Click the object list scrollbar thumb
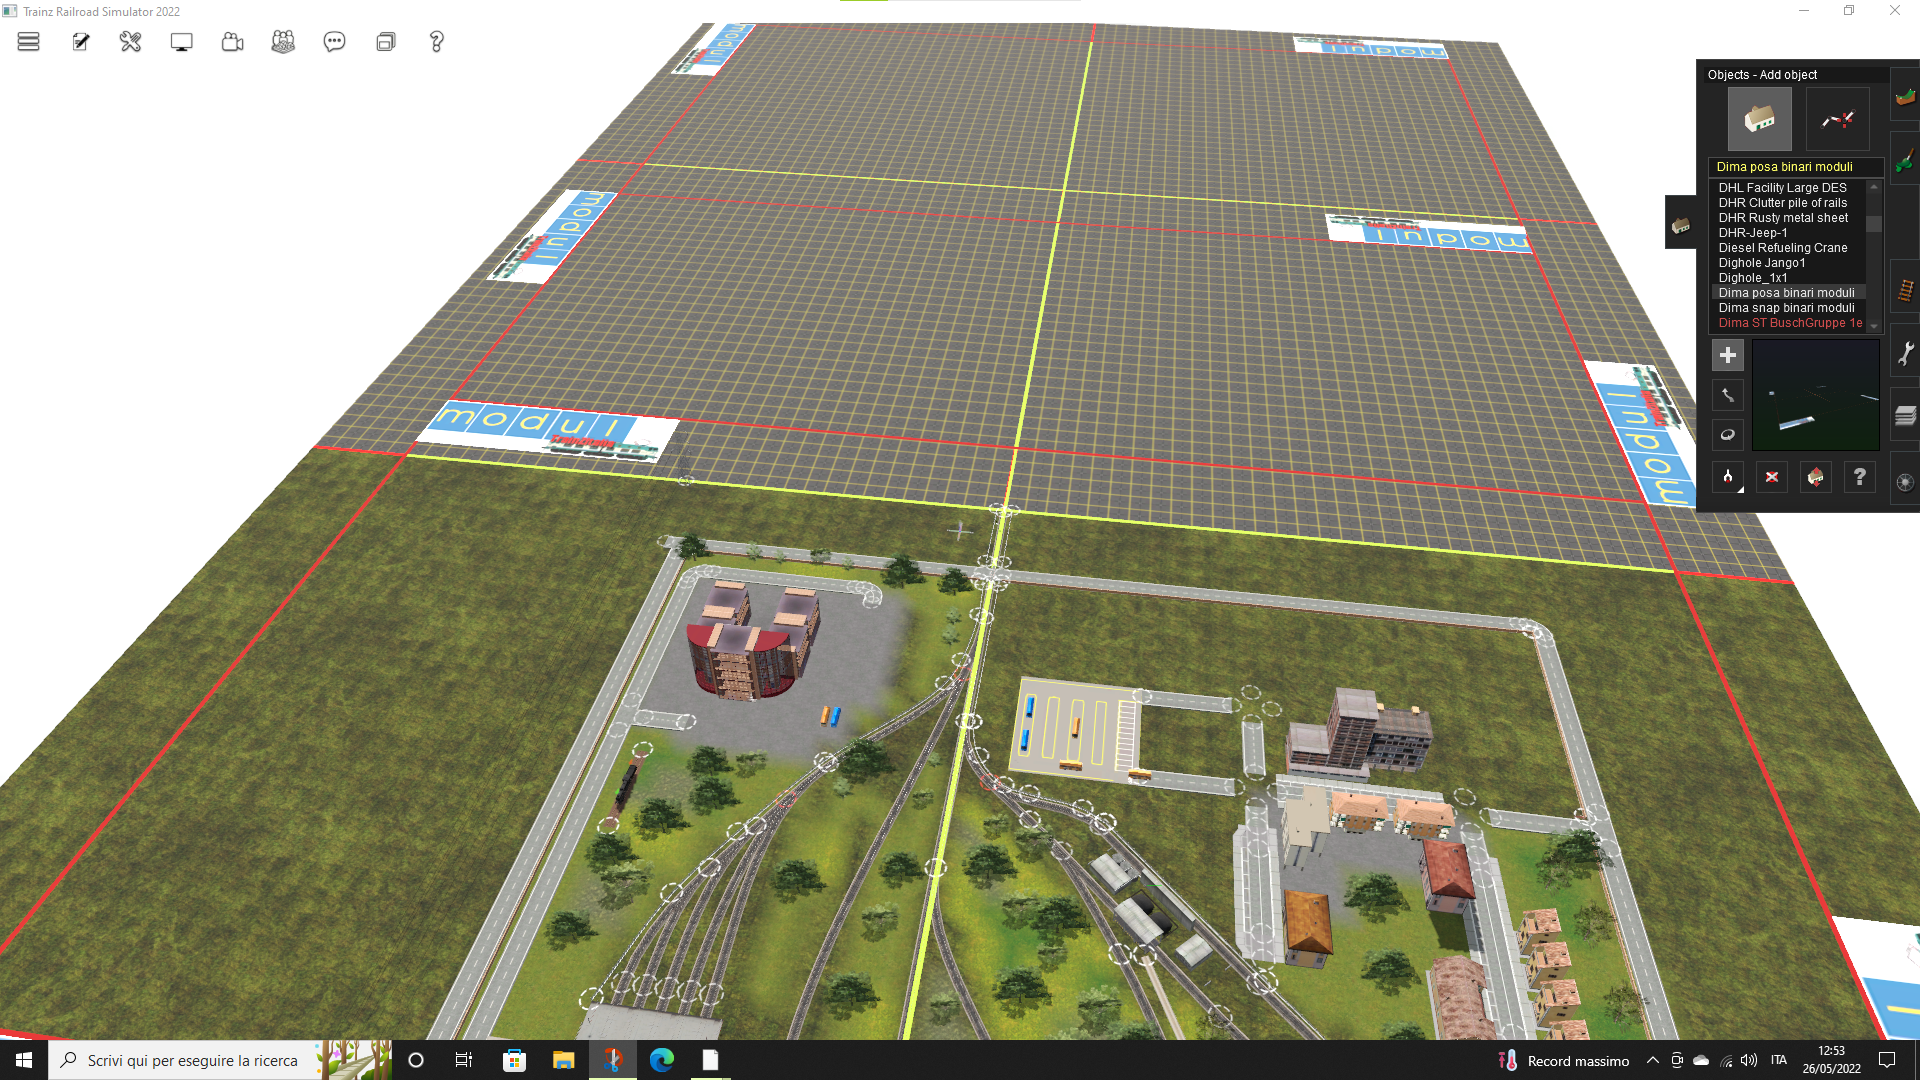 (1874, 224)
